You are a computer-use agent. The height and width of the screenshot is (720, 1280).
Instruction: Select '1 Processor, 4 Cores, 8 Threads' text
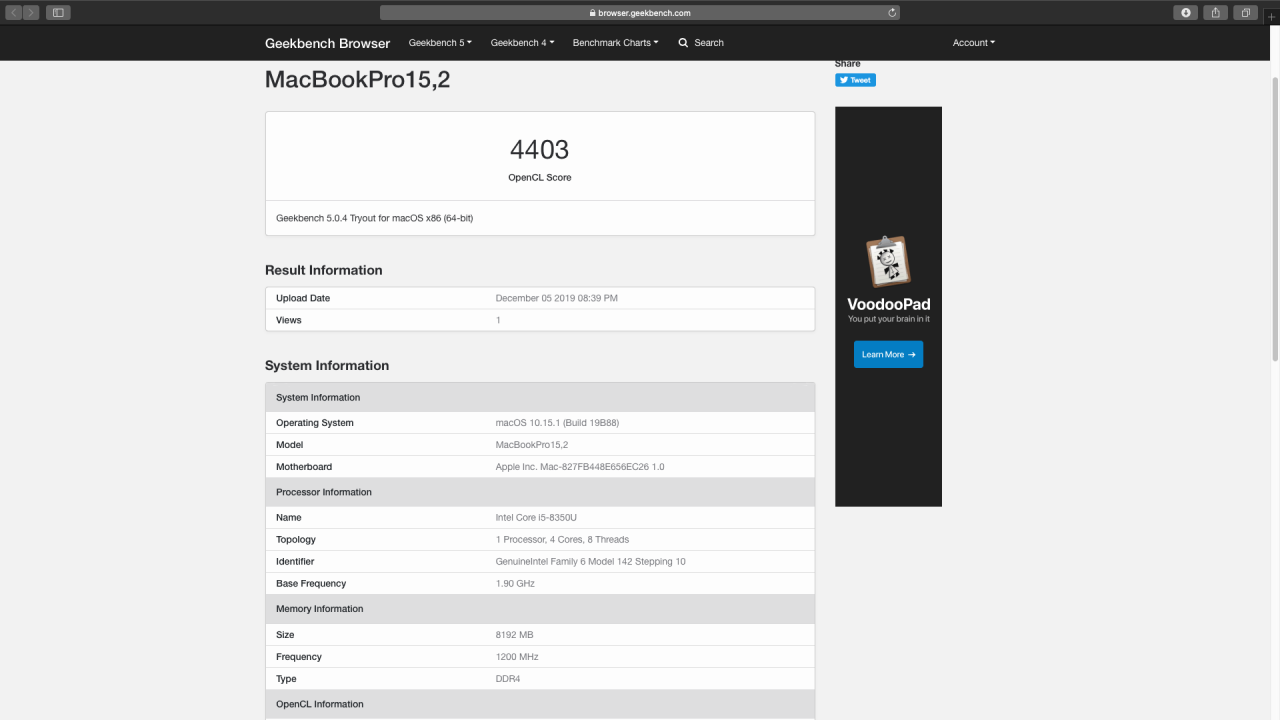point(562,540)
